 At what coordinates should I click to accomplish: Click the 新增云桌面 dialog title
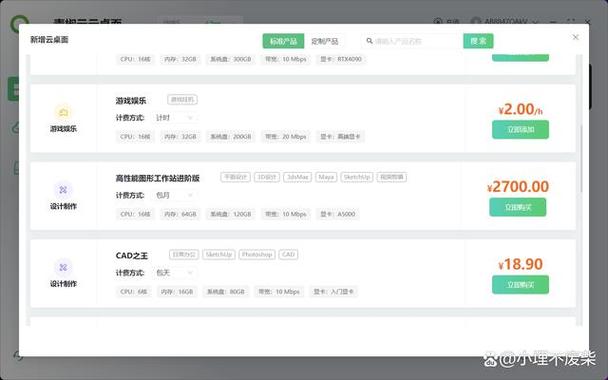[x=49, y=40]
